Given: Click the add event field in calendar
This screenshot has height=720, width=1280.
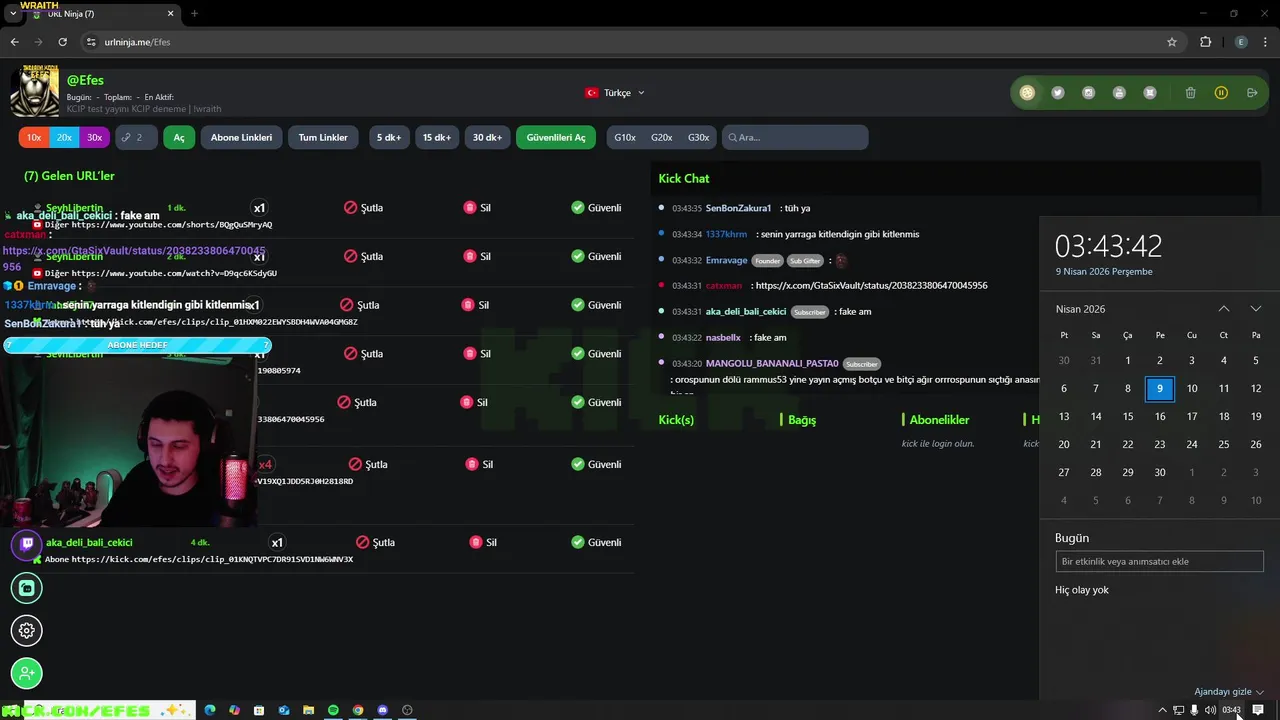Looking at the screenshot, I should tap(1159, 562).
